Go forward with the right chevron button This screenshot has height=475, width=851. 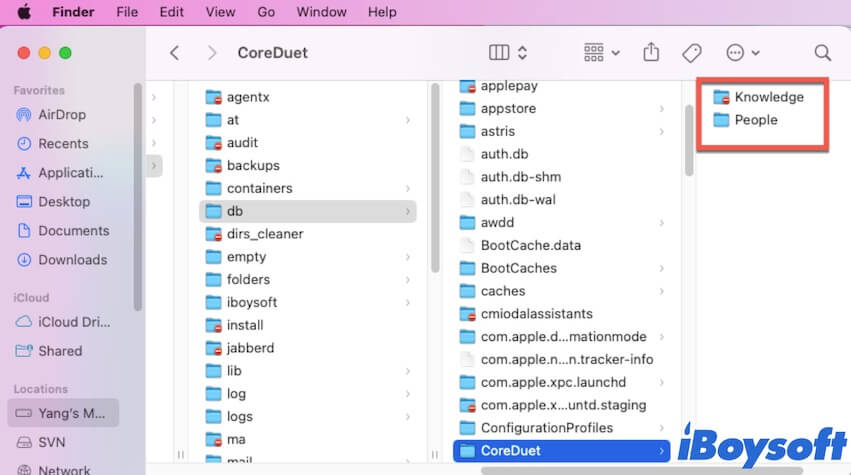coord(212,53)
